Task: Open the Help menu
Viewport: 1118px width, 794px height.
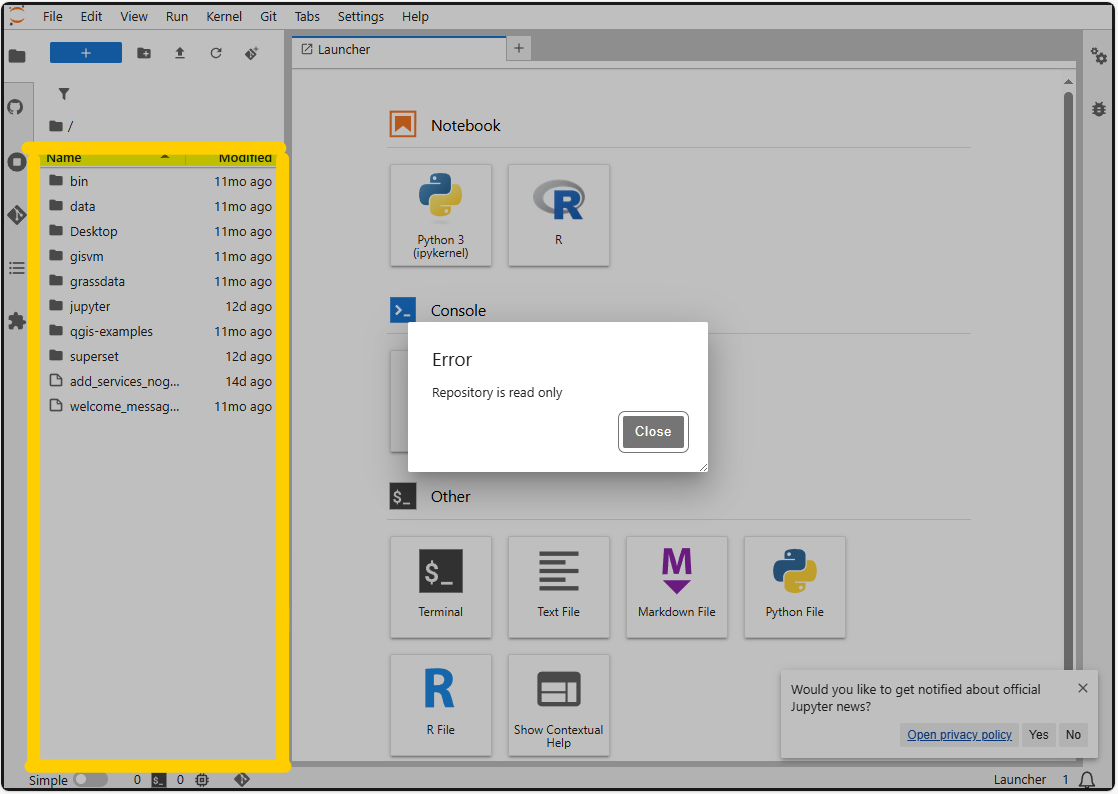Action: (415, 16)
